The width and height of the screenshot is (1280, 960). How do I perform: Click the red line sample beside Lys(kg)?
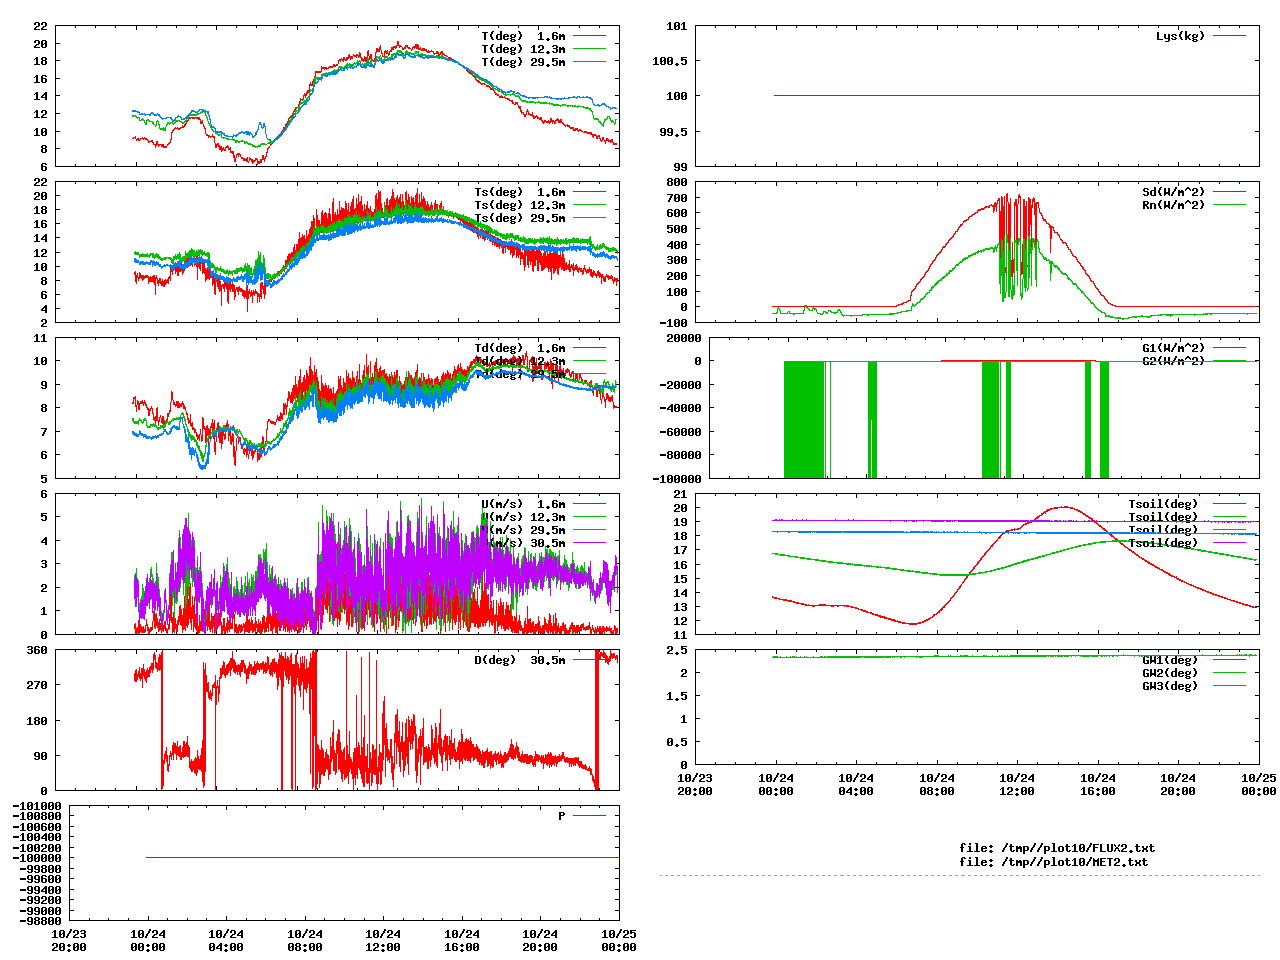point(1230,36)
